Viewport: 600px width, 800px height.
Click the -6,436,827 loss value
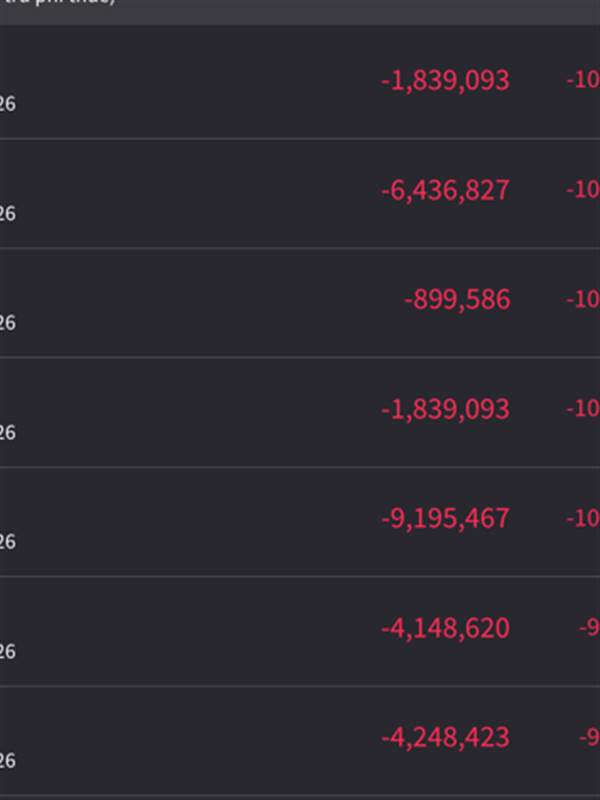pyautogui.click(x=445, y=190)
